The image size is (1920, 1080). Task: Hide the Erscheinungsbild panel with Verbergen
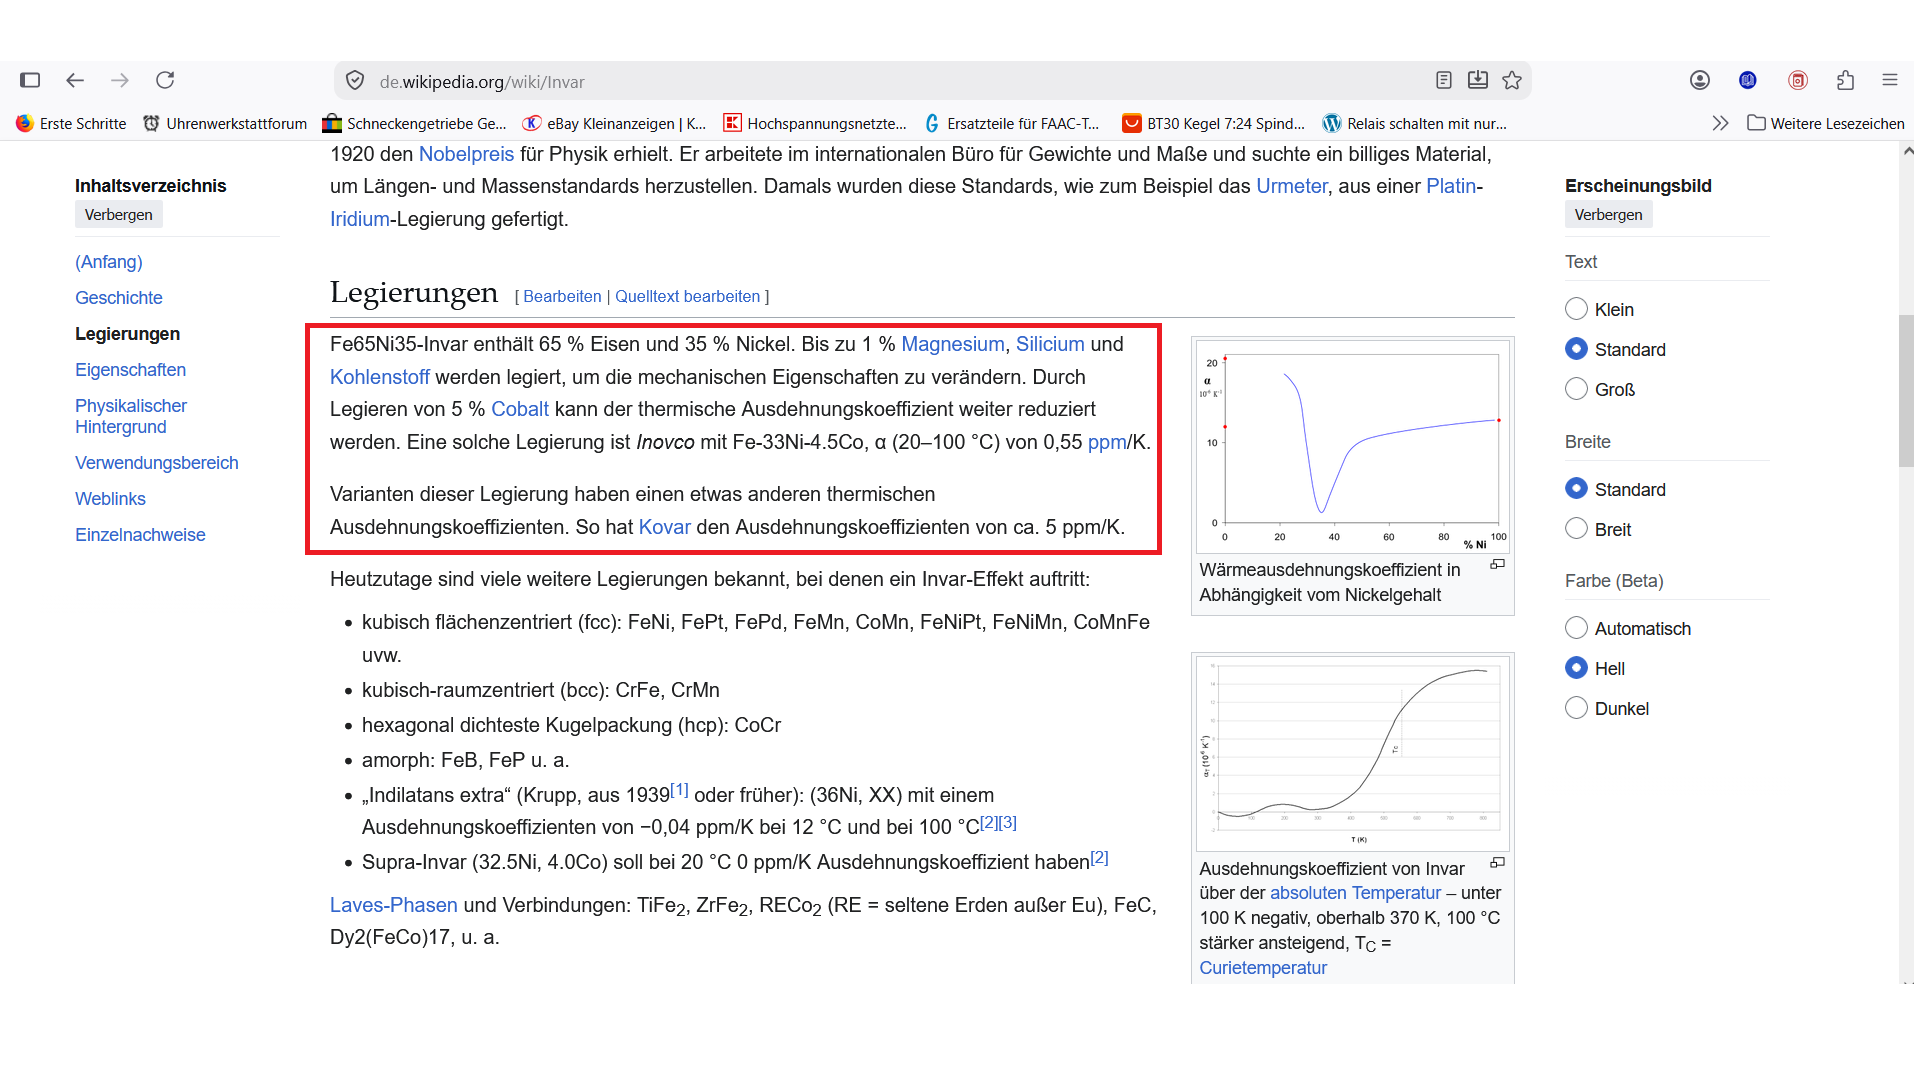pyautogui.click(x=1609, y=215)
